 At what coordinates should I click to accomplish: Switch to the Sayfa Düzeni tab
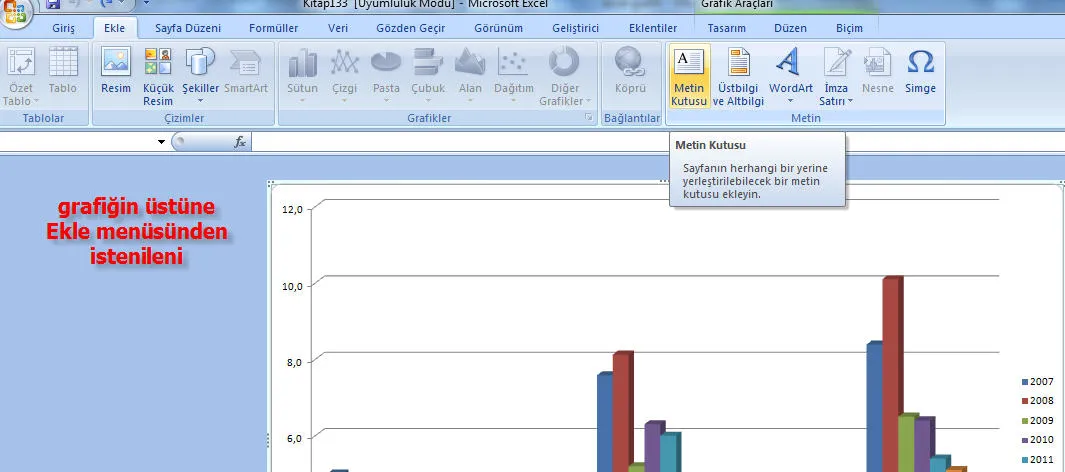point(188,28)
